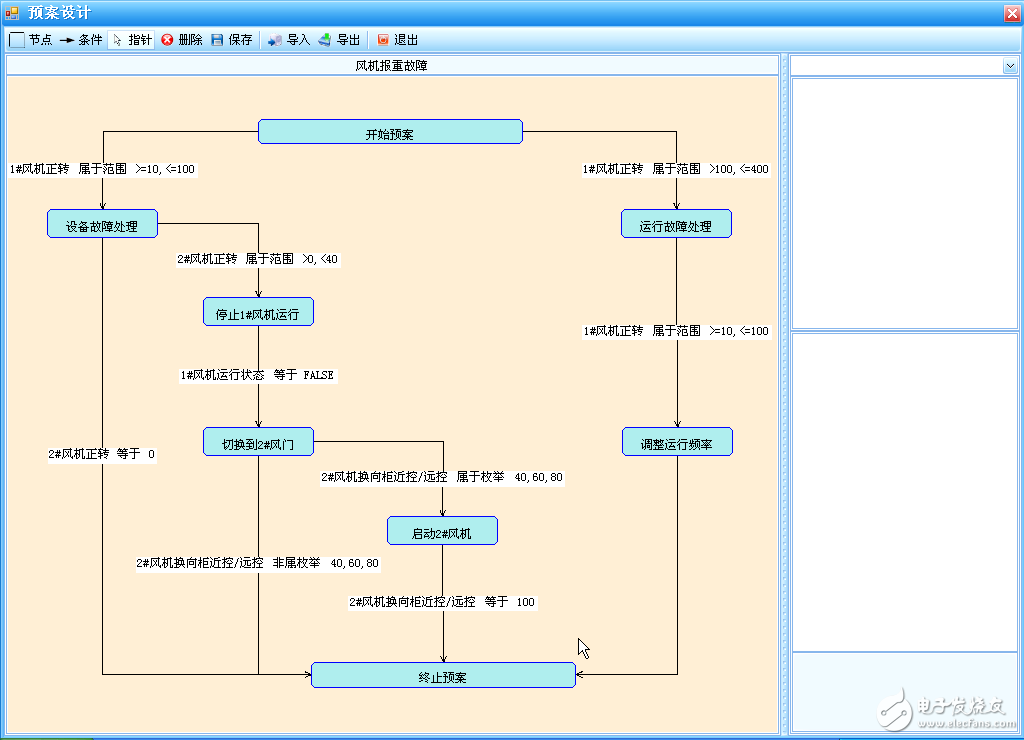
Task: Click the 切换到2#风门 node
Action: [257, 441]
